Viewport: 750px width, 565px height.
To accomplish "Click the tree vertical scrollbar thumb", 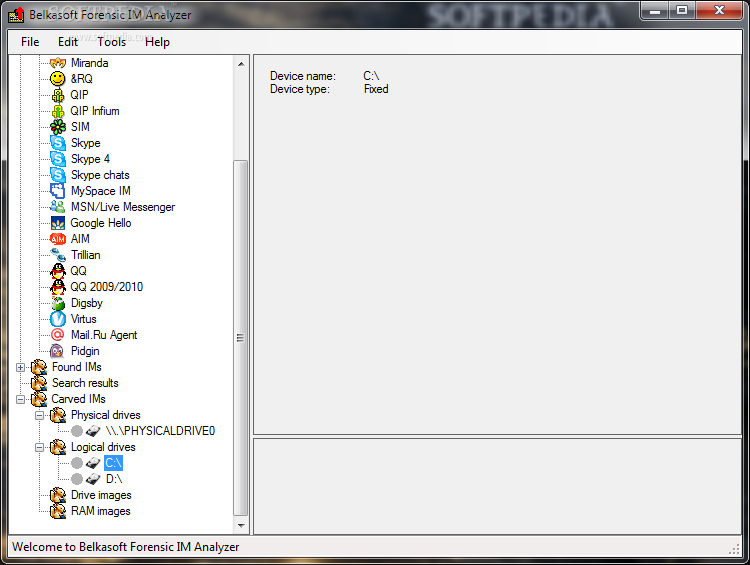I will [x=241, y=338].
